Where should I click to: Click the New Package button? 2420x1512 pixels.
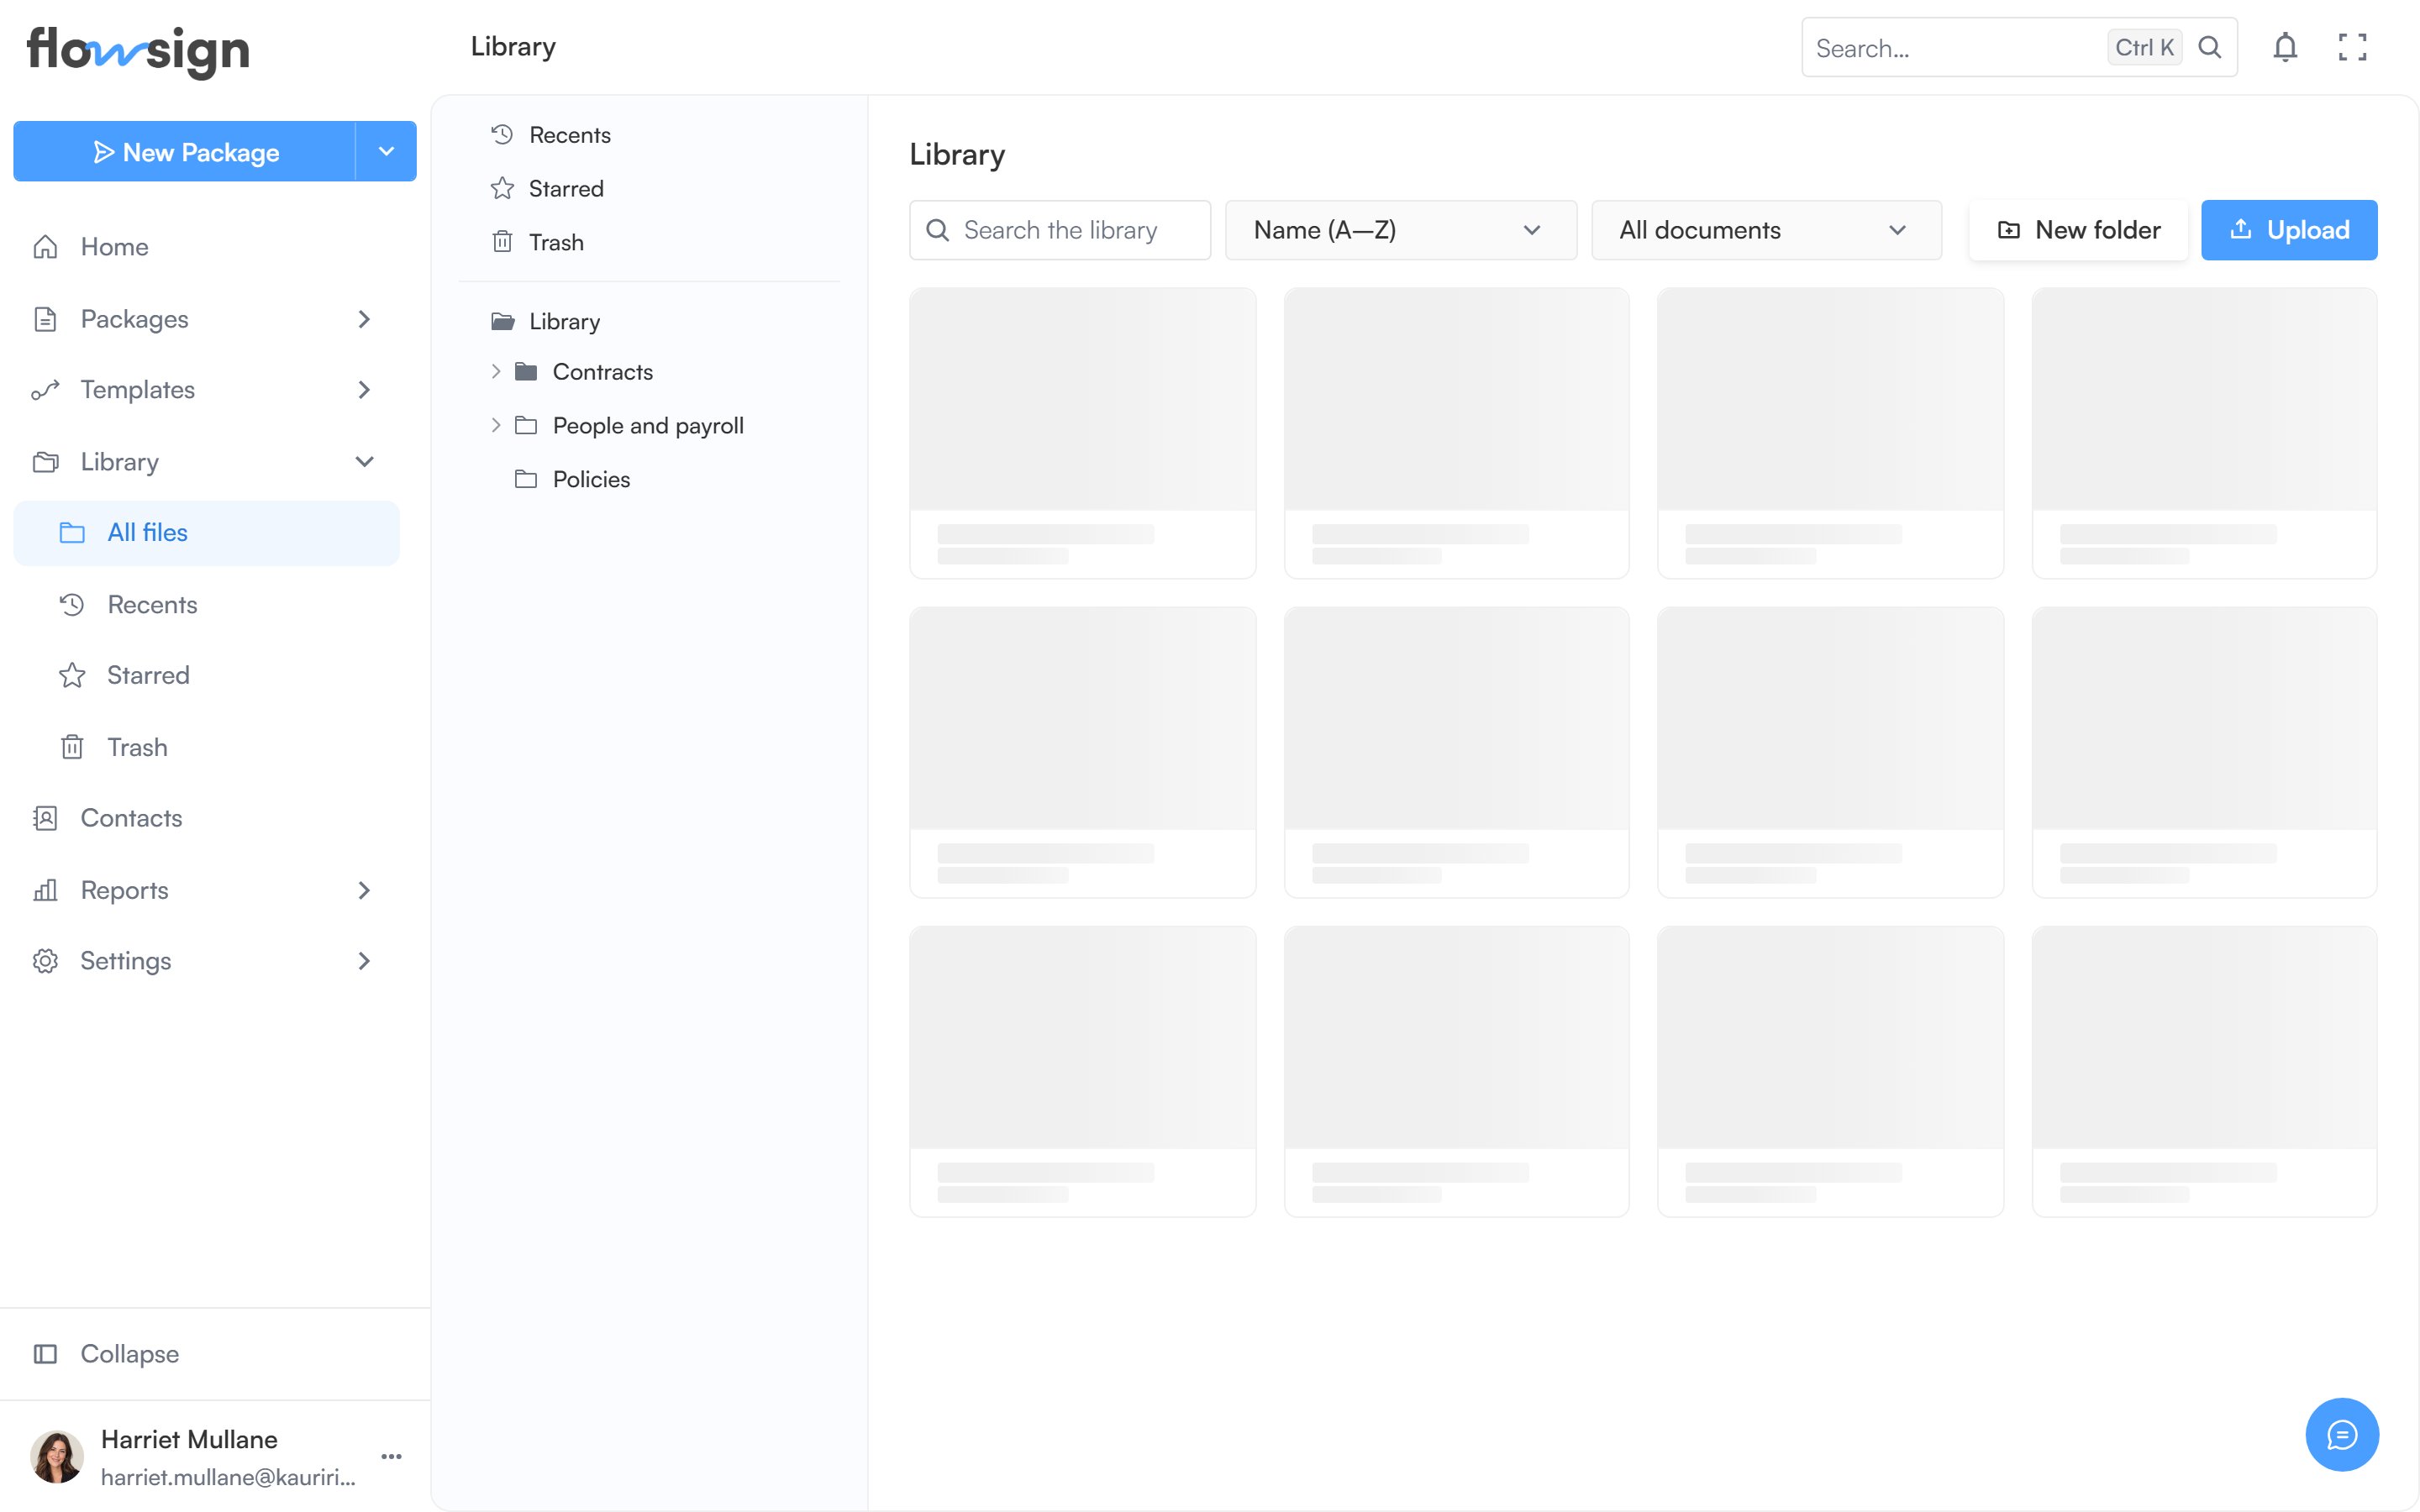point(185,151)
